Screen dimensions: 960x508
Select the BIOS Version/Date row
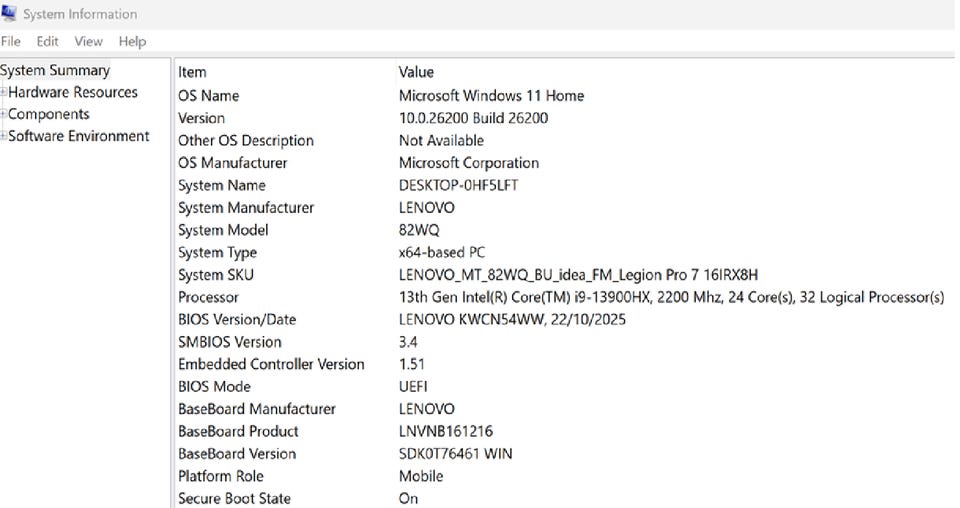pyautogui.click(x=237, y=320)
